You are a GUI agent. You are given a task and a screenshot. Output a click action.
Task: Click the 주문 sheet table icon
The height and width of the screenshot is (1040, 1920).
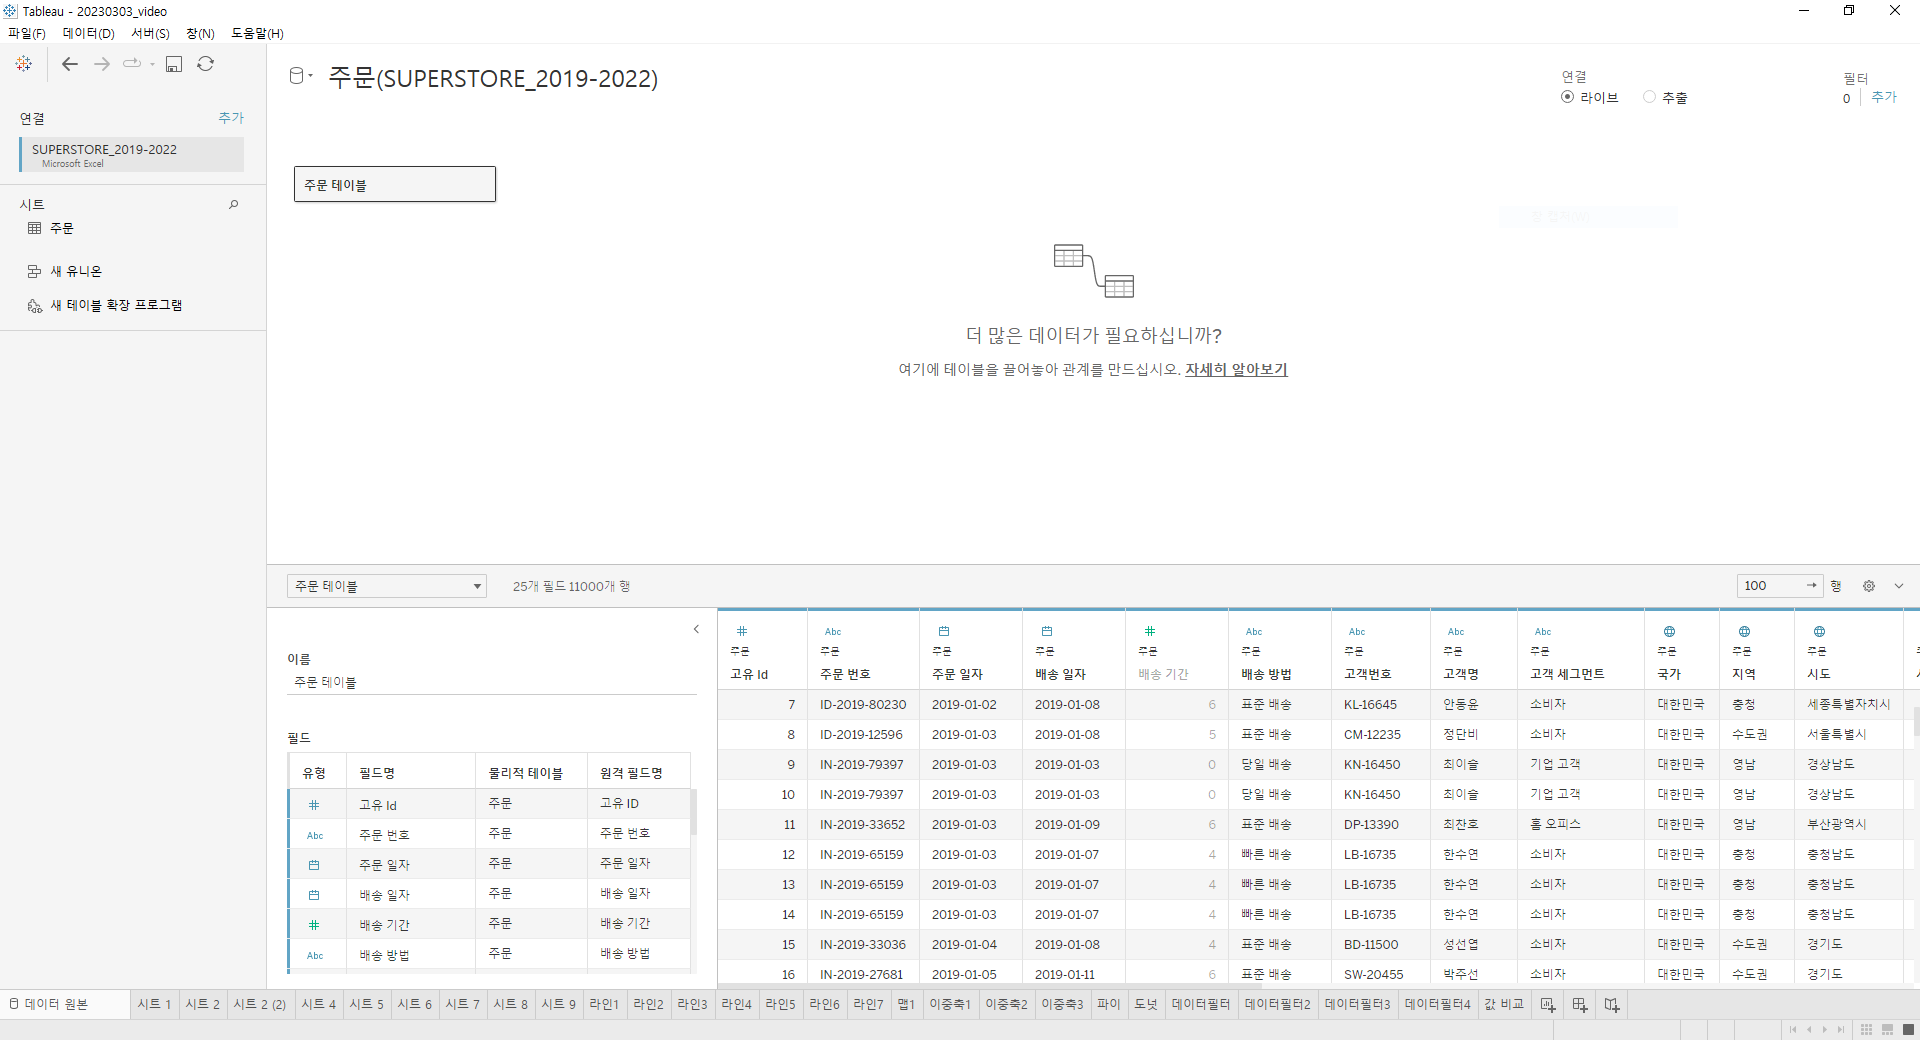[x=35, y=228]
